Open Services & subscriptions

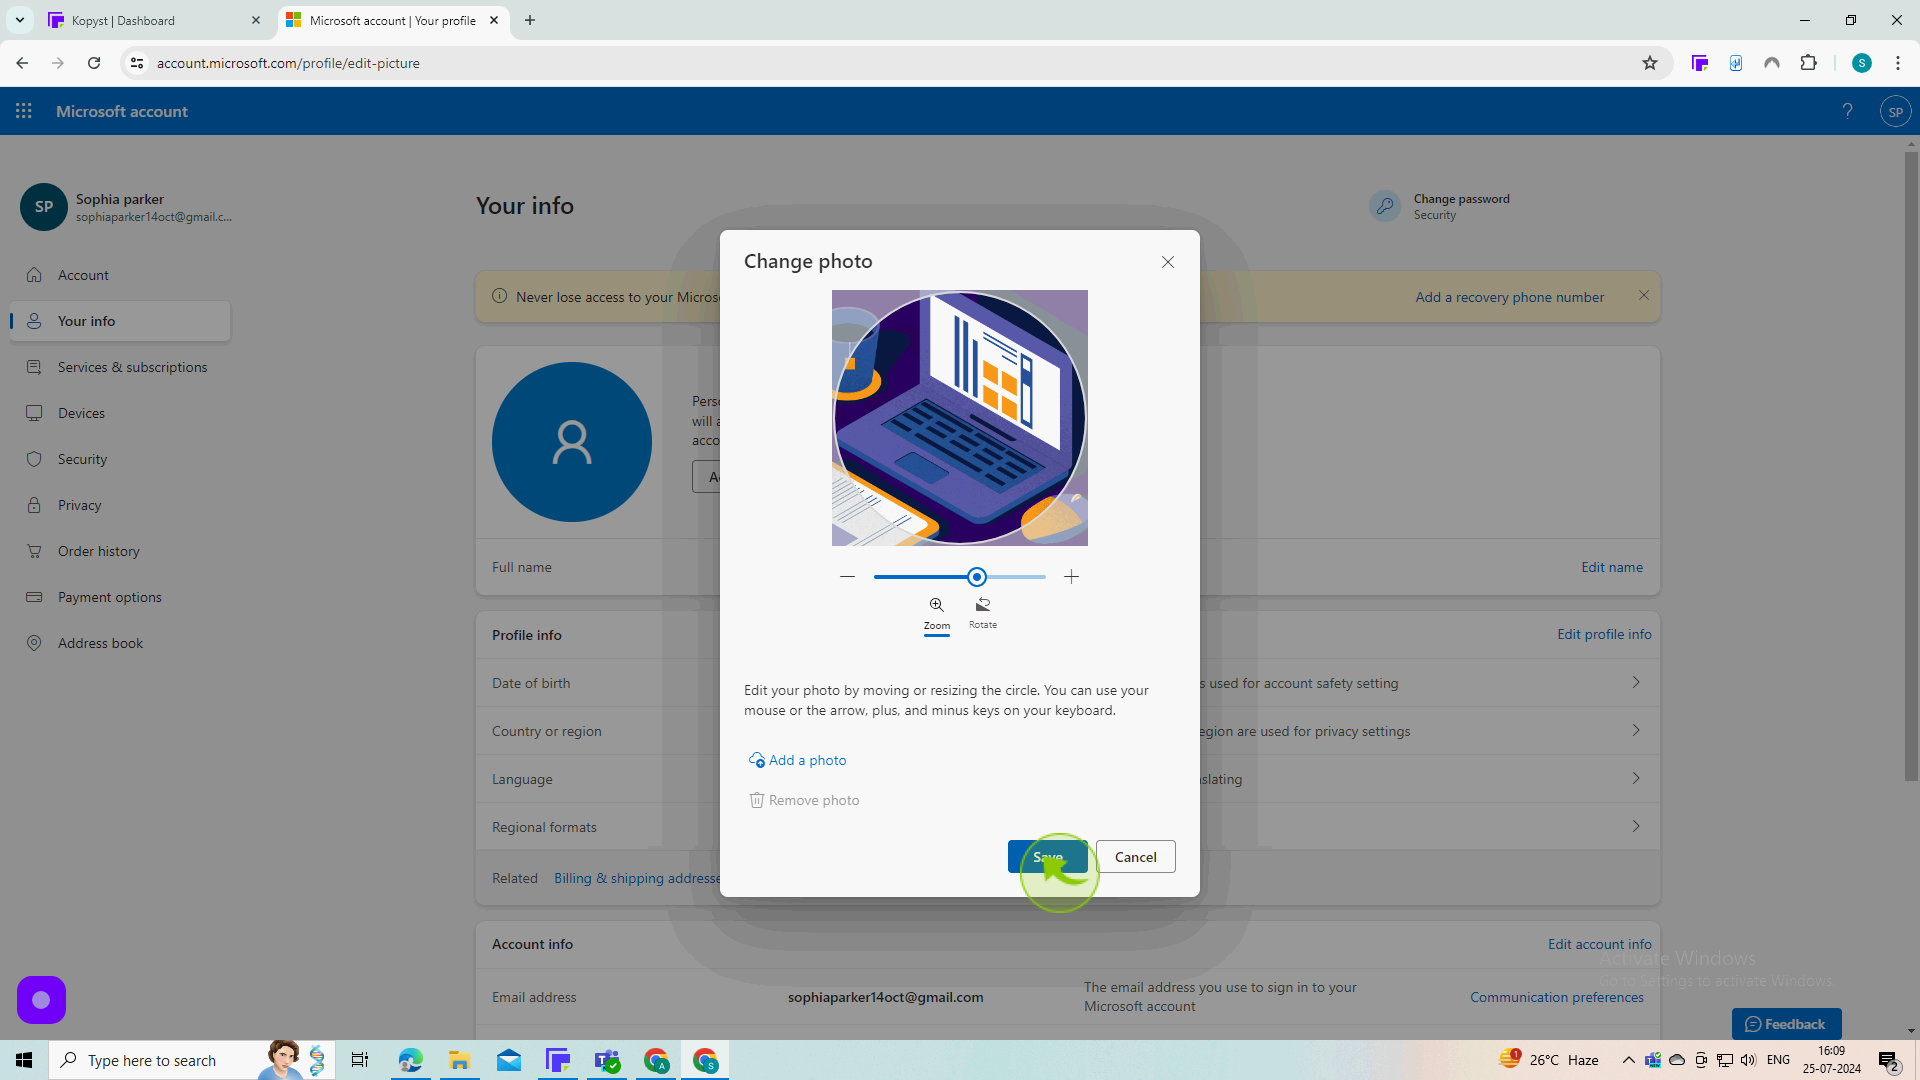(x=120, y=367)
